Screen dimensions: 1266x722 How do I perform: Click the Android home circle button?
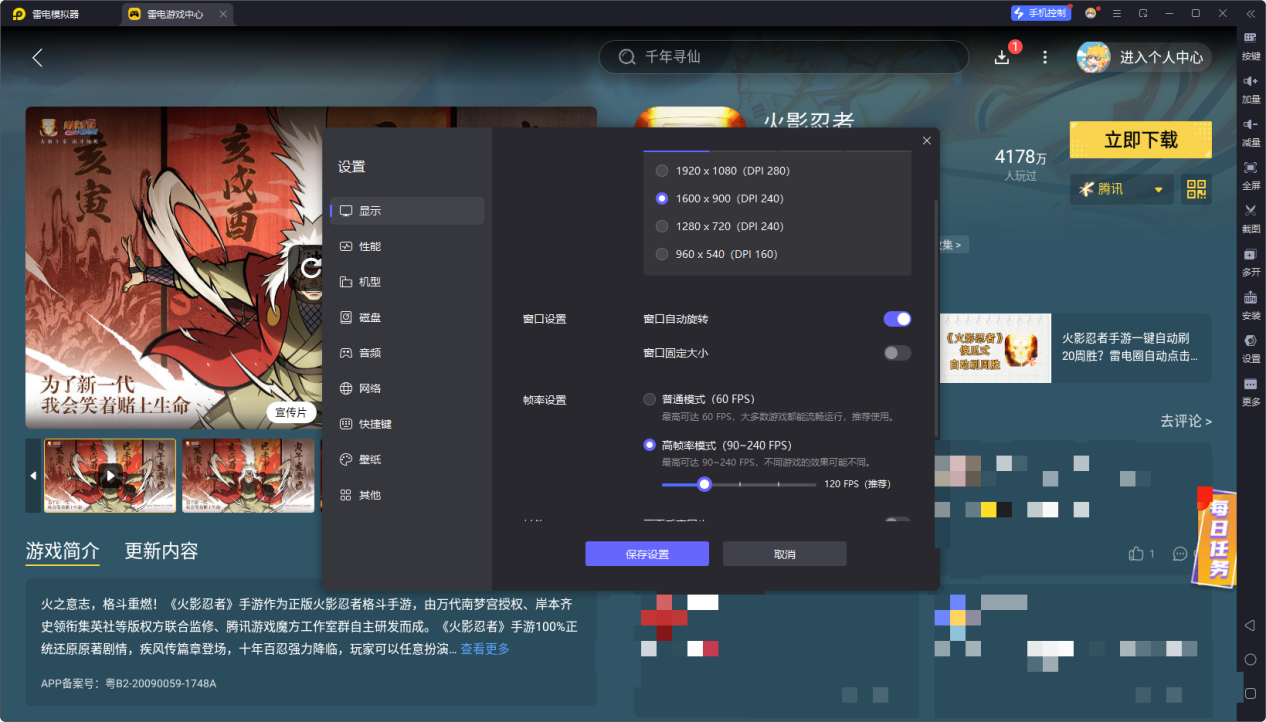(x=1250, y=659)
